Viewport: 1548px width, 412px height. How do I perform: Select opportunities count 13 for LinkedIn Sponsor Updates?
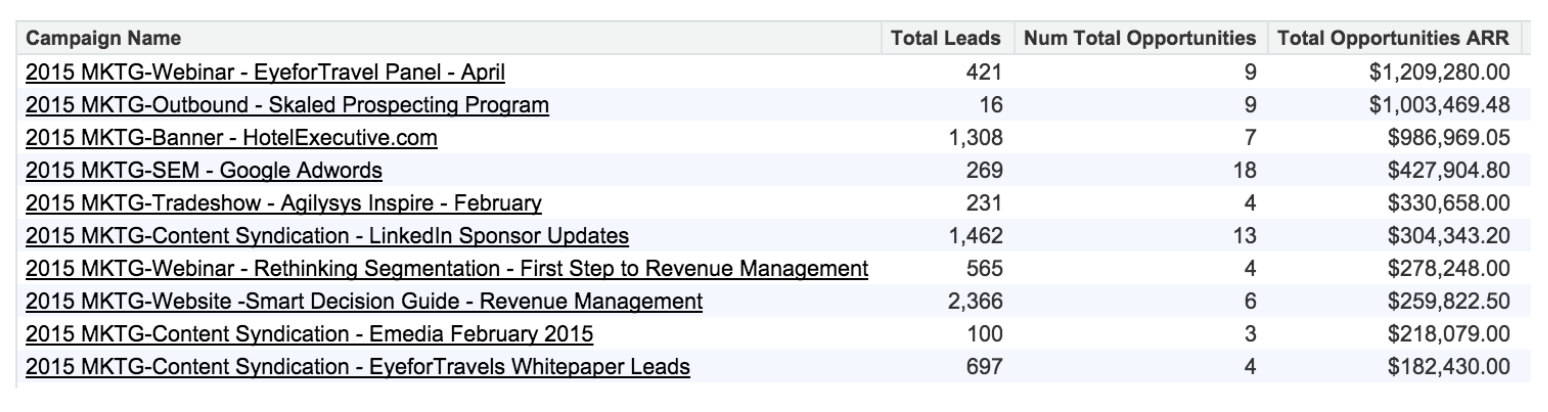(1246, 237)
